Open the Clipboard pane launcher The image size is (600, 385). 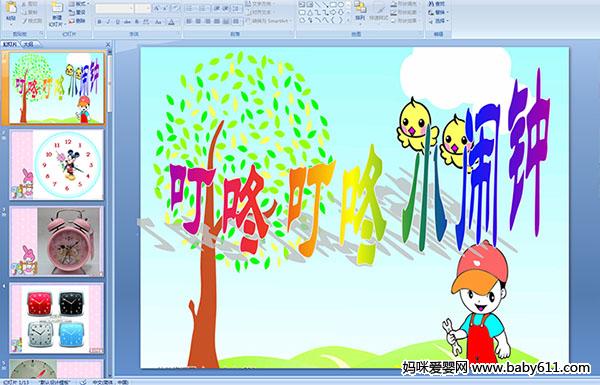click(x=41, y=33)
